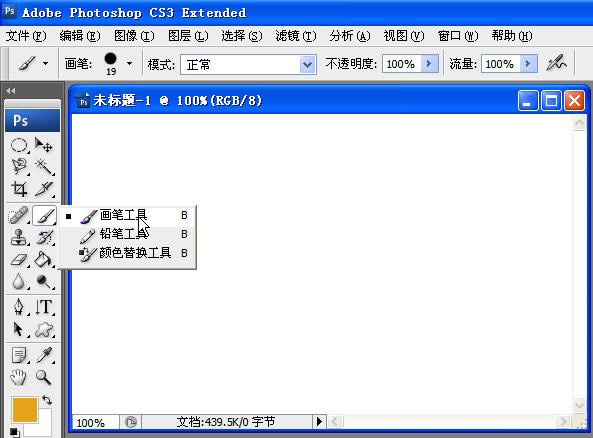The height and width of the screenshot is (438, 593).
Task: Minimize the 未标题-1 document window
Action: (528, 101)
